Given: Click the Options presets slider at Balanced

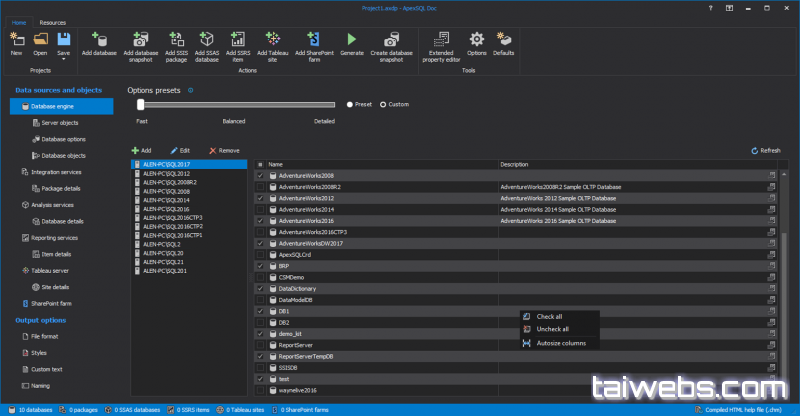Looking at the screenshot, I should click(x=237, y=103).
